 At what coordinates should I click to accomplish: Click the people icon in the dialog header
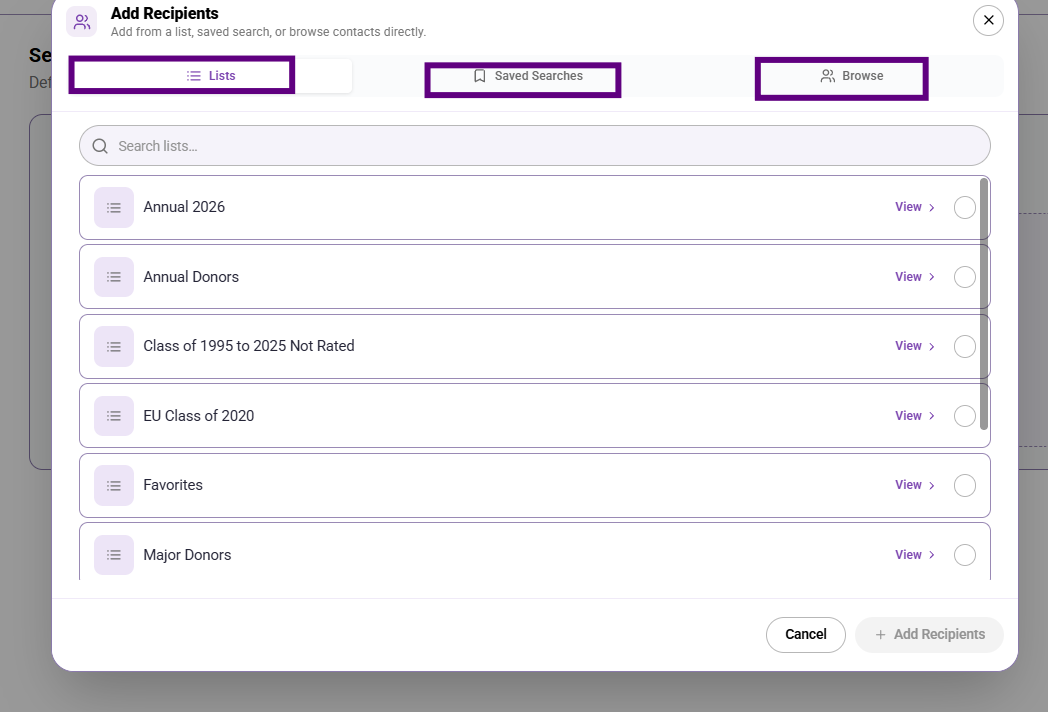(x=82, y=22)
